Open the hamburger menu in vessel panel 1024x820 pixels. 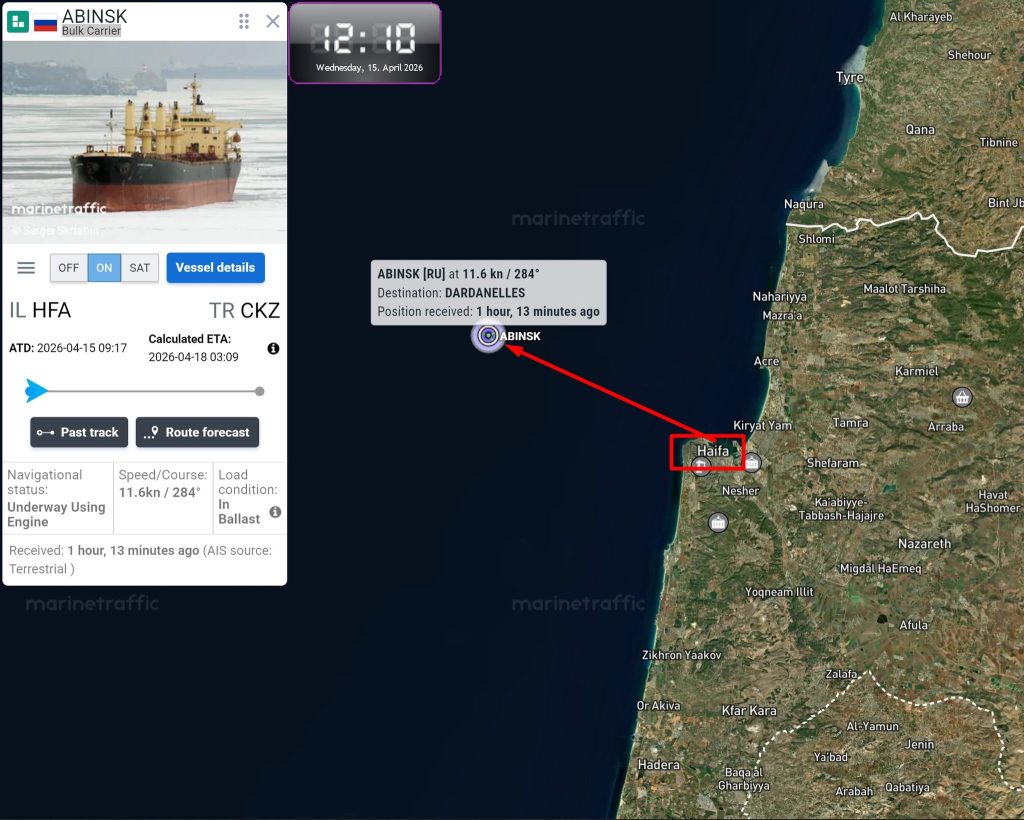click(26, 268)
